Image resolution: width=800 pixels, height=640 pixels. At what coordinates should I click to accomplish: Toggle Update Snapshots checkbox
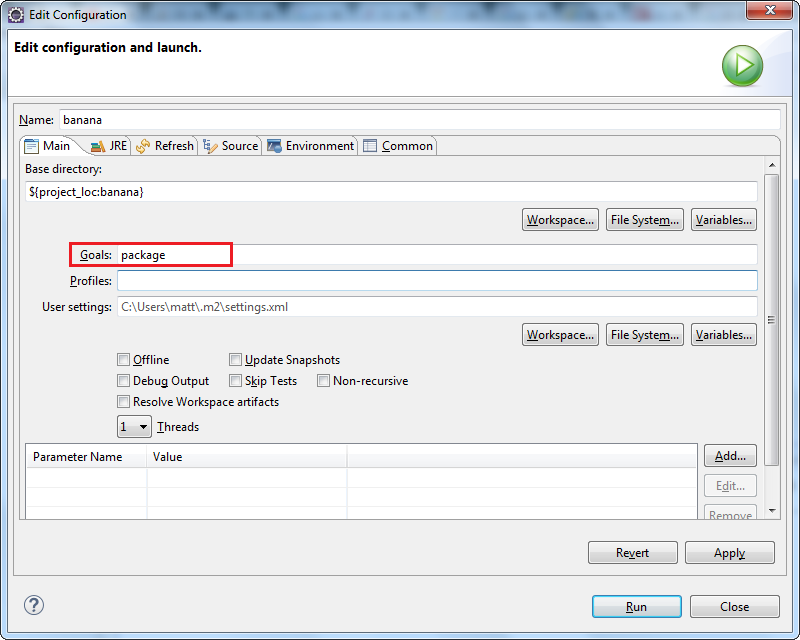[236, 360]
